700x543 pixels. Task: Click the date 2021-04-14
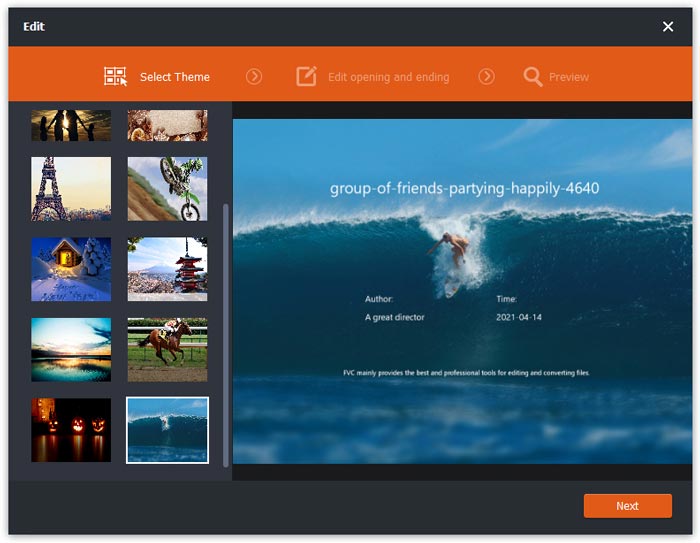tap(519, 317)
